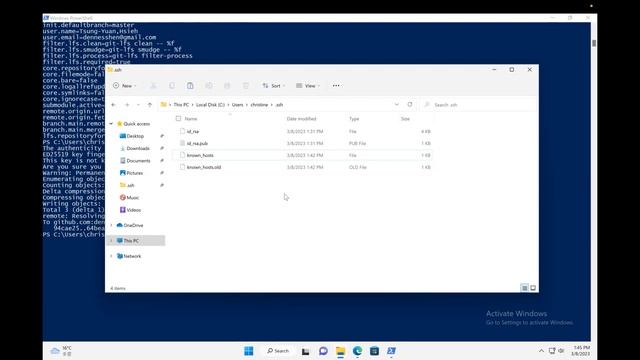This screenshot has width=640, height=360.
Task: Open Task View on the taskbar
Action: tap(306, 351)
